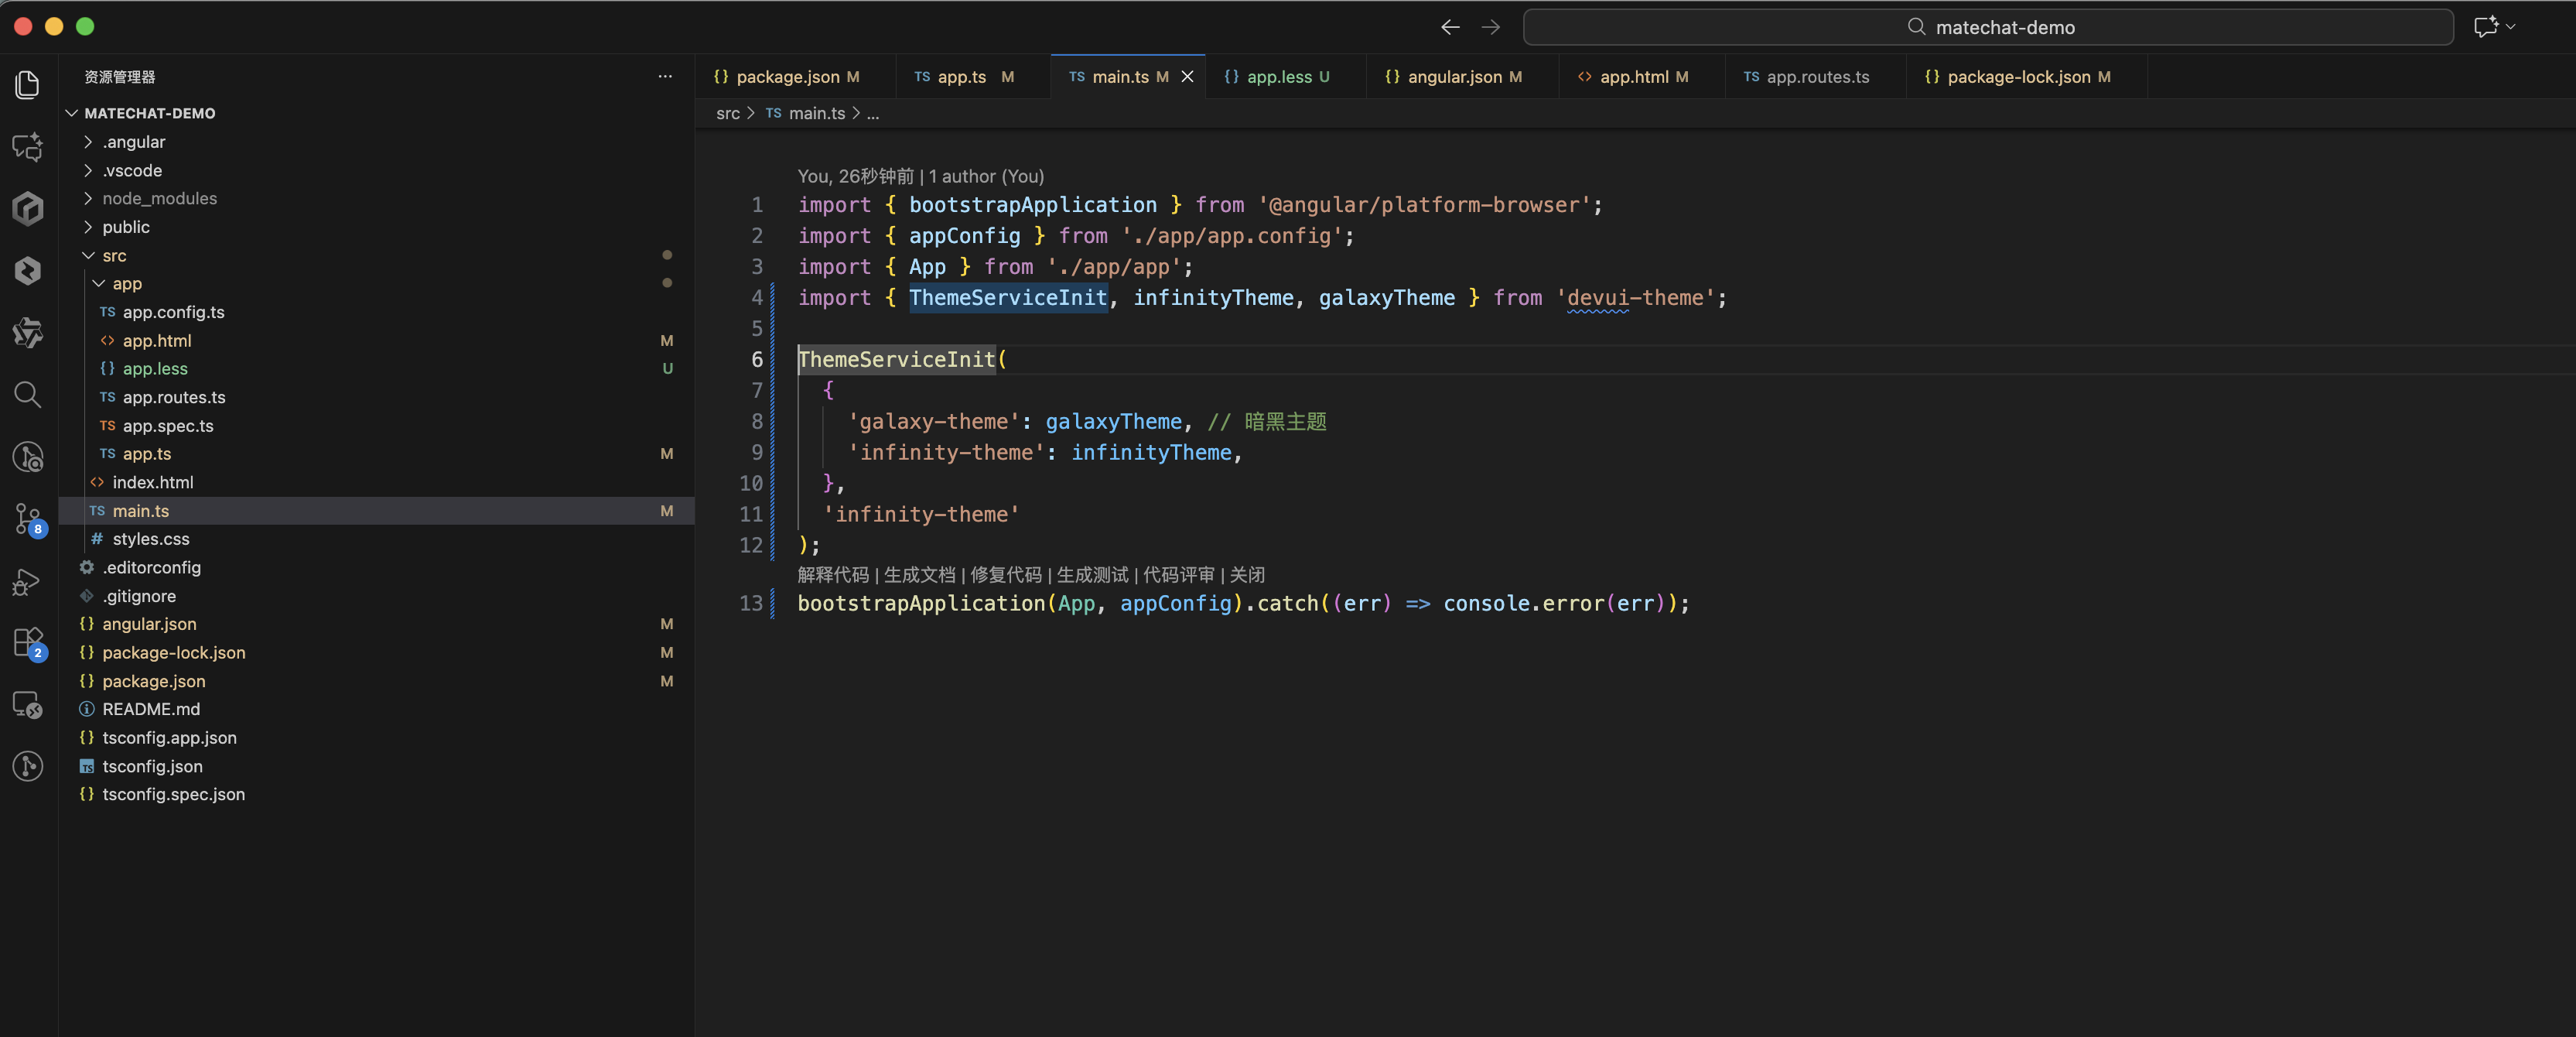Collapse the MATECHAT-DEMO root section
Image resolution: width=2576 pixels, height=1037 pixels.
click(149, 113)
